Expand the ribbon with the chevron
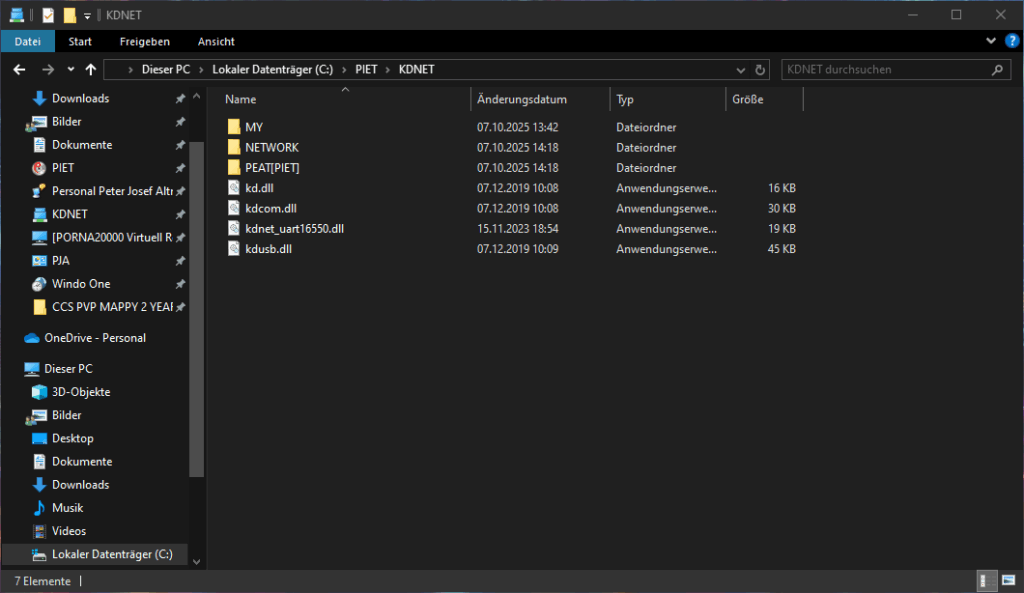Image resolution: width=1024 pixels, height=593 pixels. pyautogui.click(x=990, y=41)
